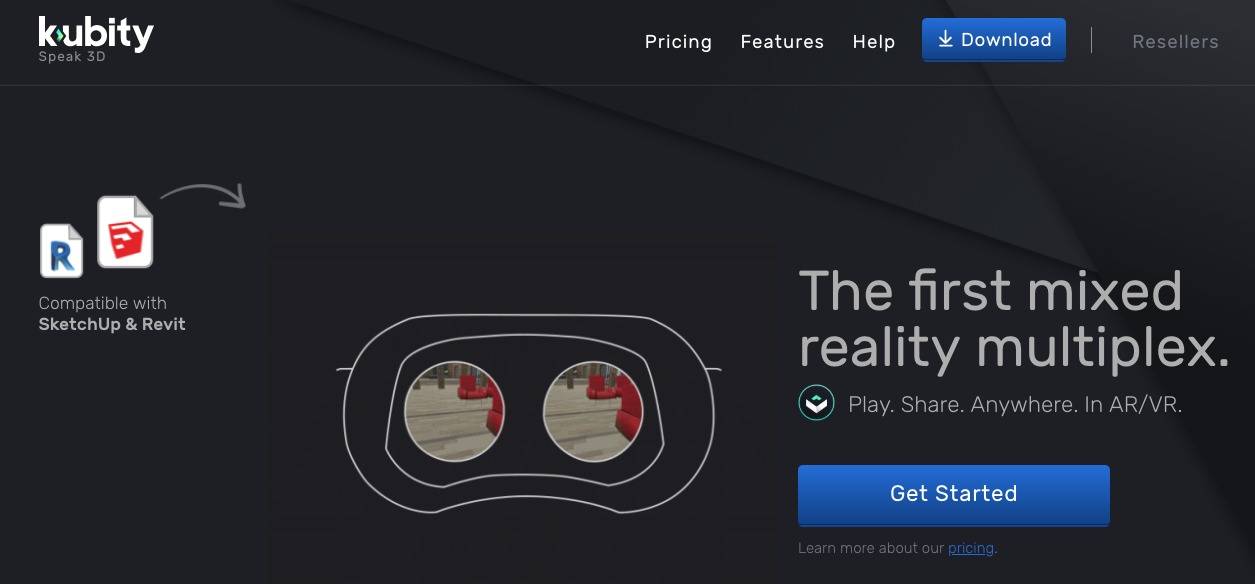The image size is (1255, 584).
Task: Click the Speak 3D tagline under the logo
Action: 72,57
